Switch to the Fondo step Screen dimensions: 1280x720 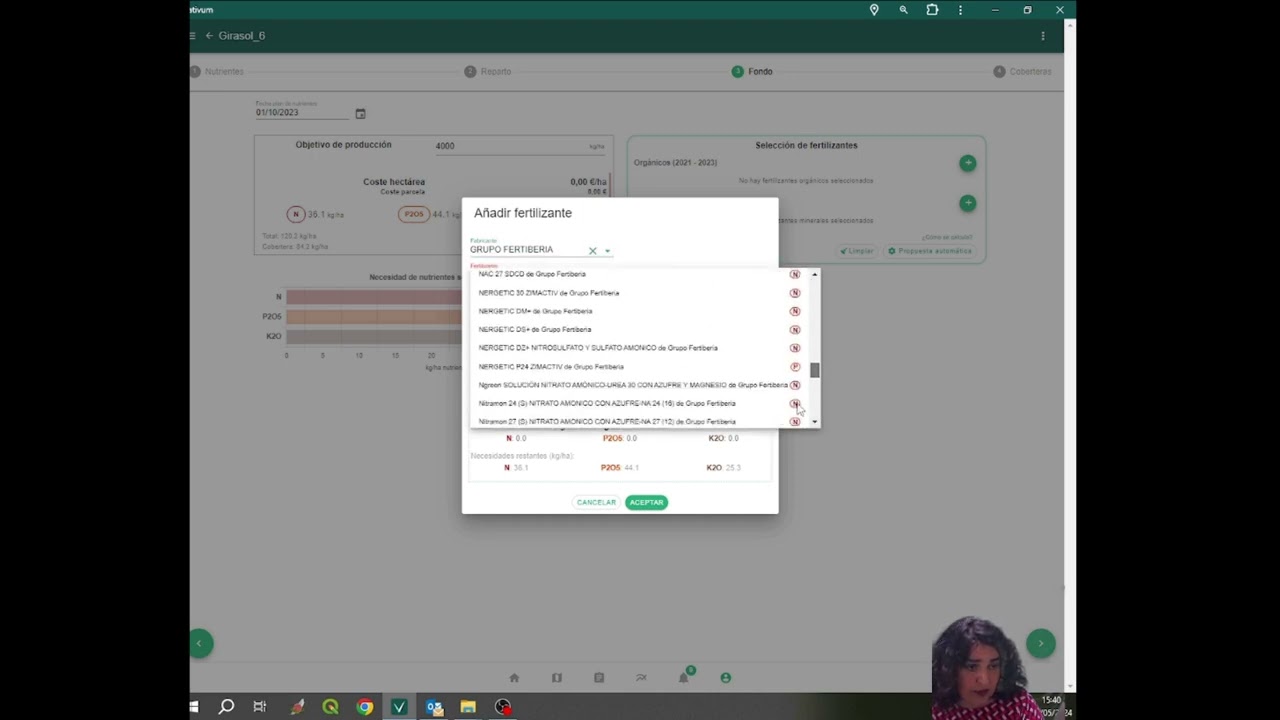pyautogui.click(x=752, y=72)
